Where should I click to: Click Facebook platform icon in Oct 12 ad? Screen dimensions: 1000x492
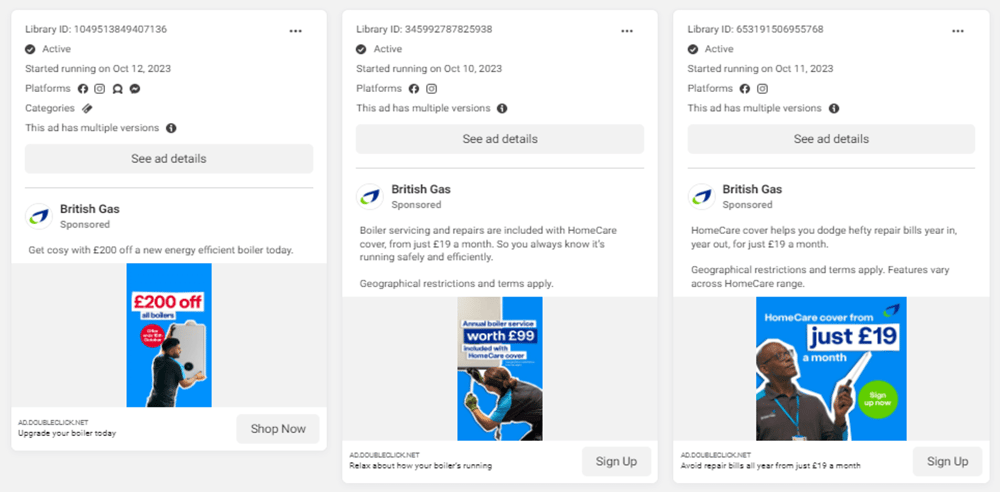tap(83, 89)
